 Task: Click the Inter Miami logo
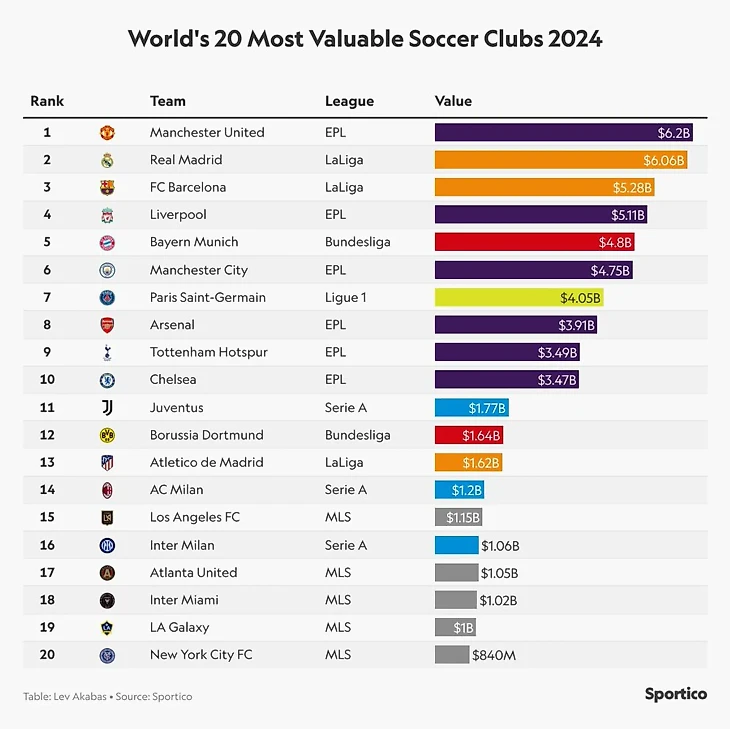tap(107, 600)
